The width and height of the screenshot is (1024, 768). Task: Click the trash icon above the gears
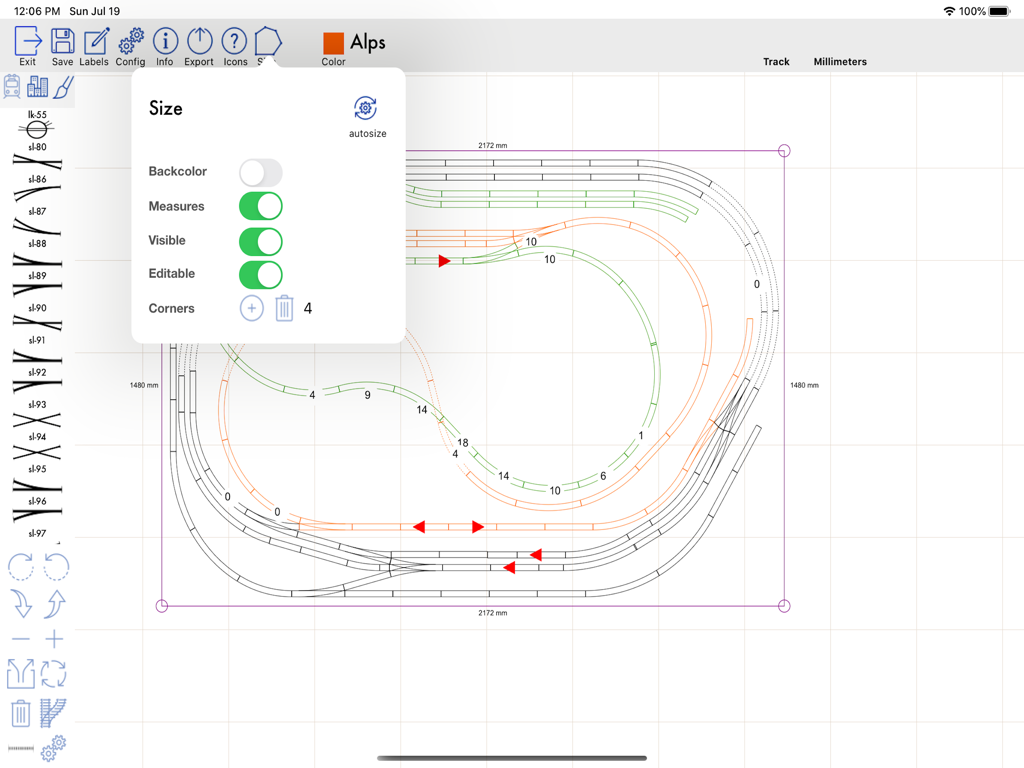tap(21, 713)
